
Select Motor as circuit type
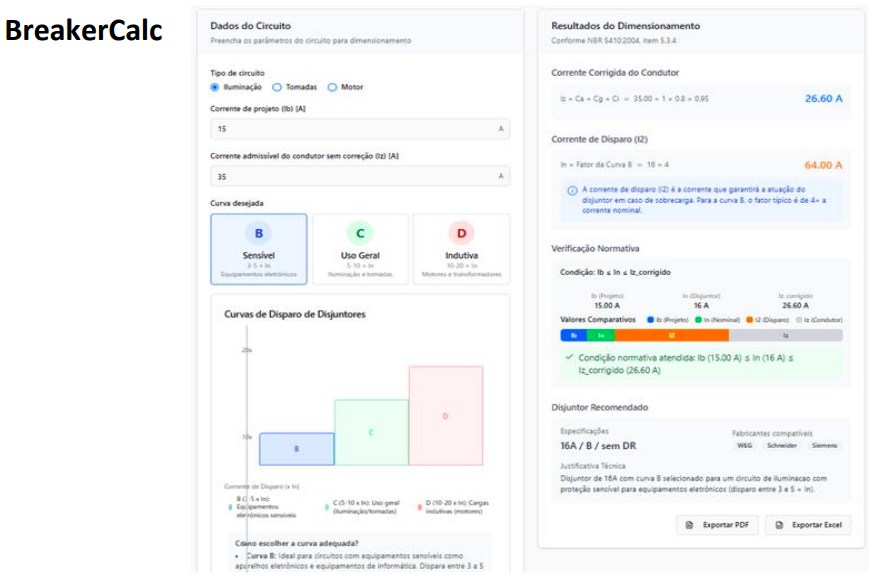(x=332, y=87)
